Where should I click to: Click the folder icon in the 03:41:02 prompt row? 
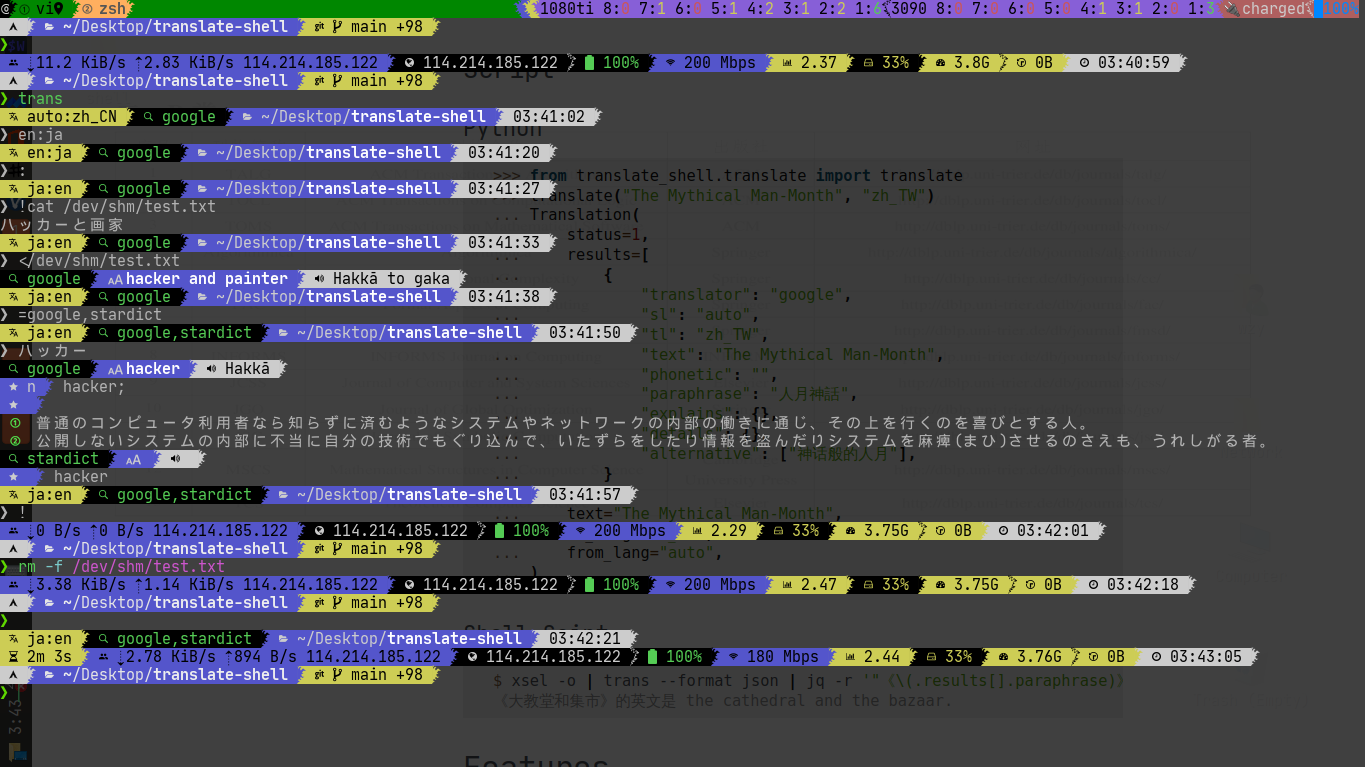[248, 116]
